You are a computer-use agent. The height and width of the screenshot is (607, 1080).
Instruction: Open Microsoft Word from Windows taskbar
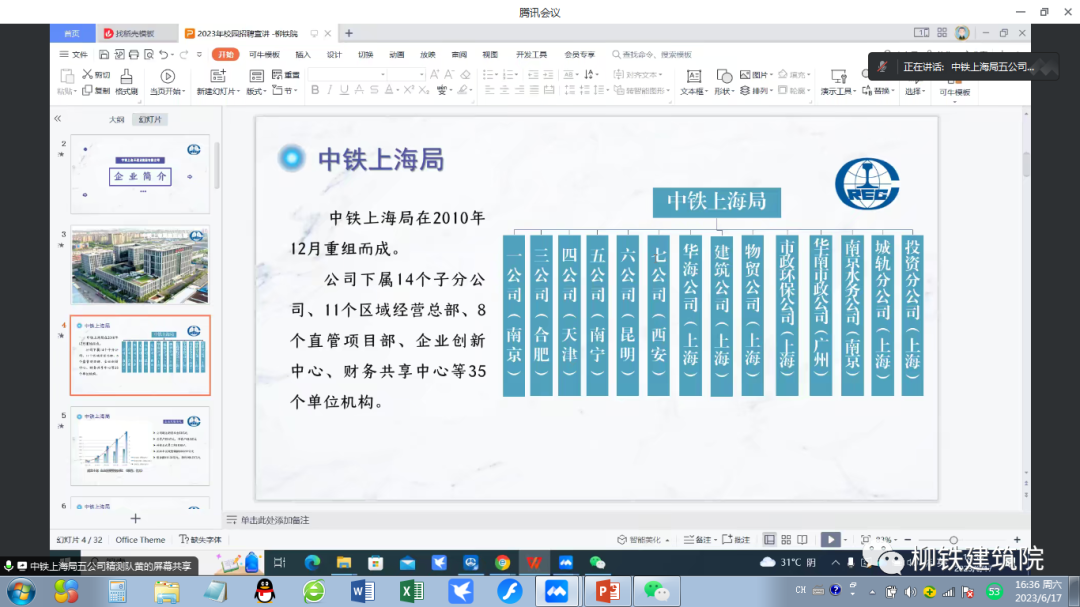362,591
